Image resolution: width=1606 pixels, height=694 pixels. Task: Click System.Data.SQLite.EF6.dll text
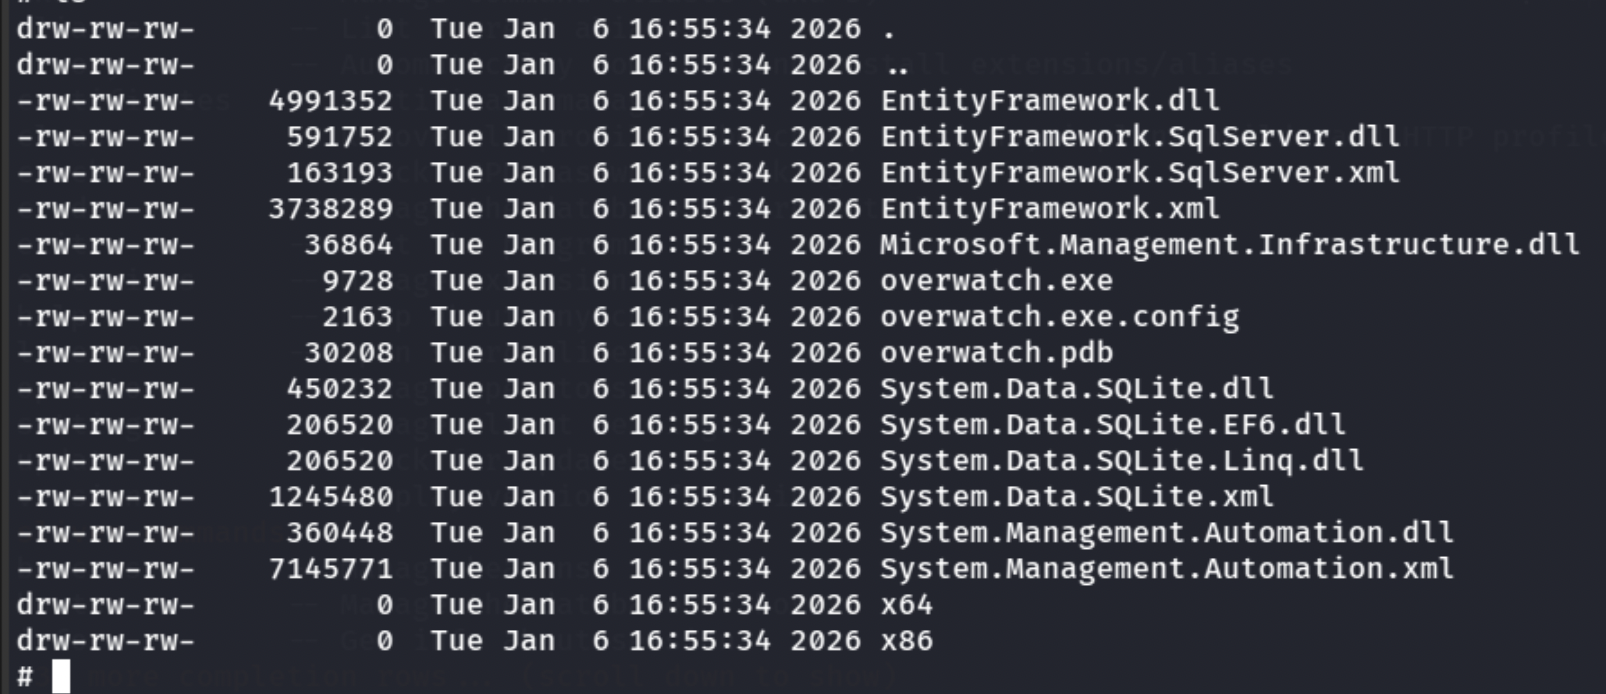click(1113, 425)
